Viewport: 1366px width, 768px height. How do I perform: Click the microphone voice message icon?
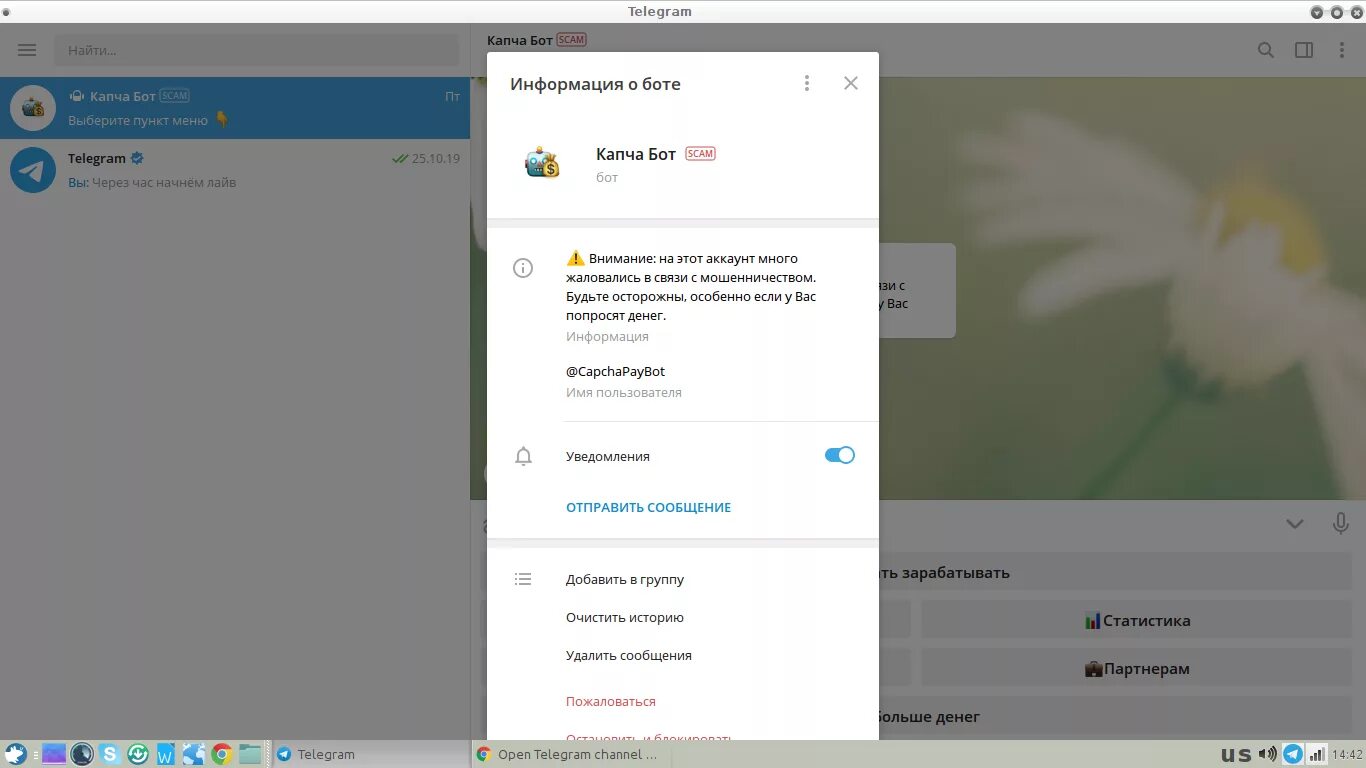coord(1341,523)
